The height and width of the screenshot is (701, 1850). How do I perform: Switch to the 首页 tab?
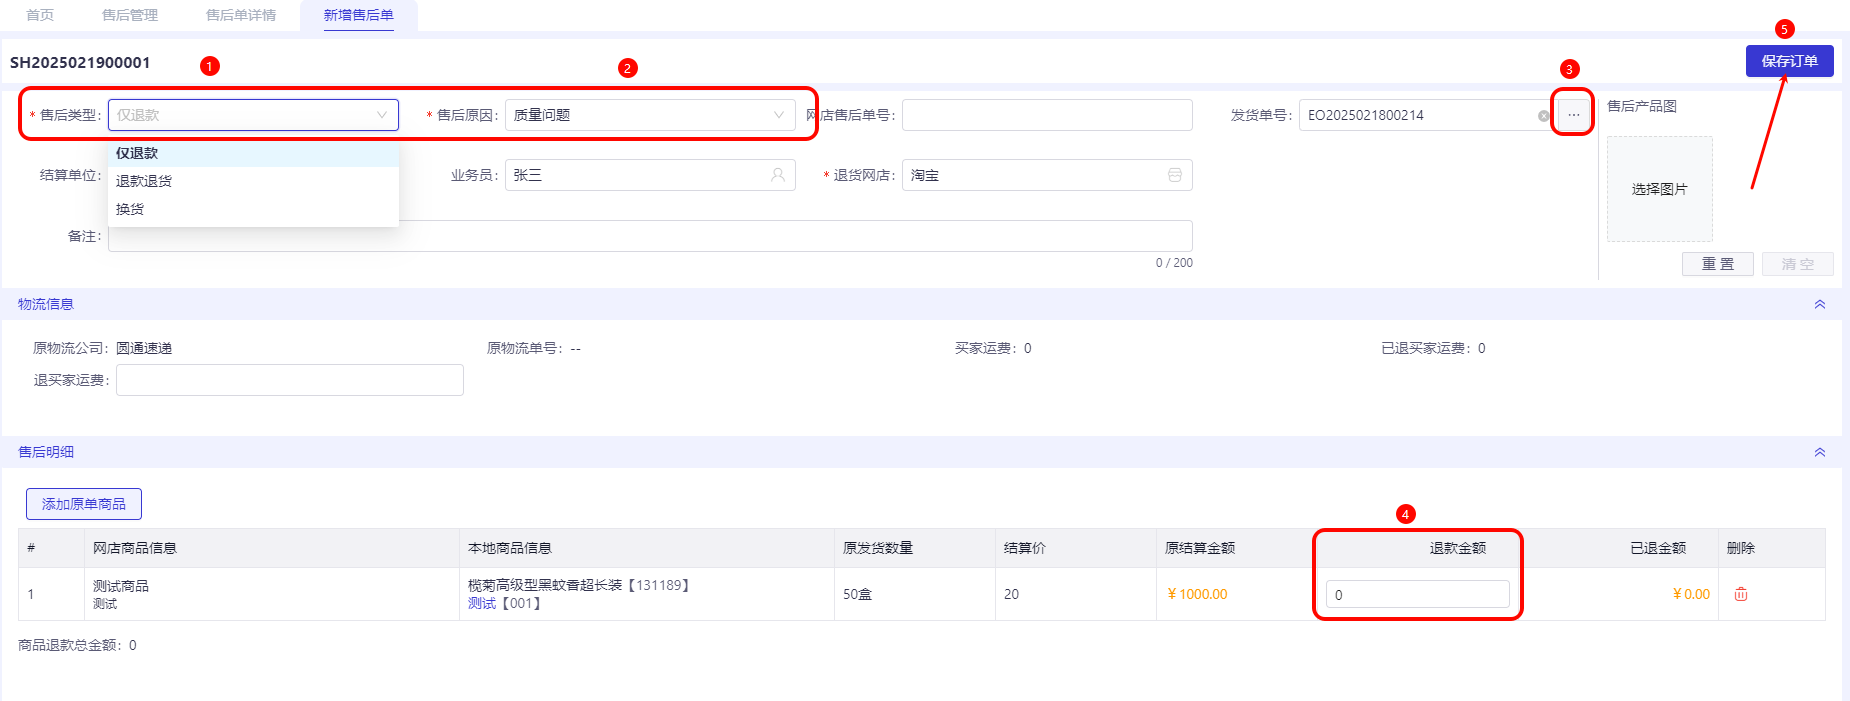[x=40, y=15]
